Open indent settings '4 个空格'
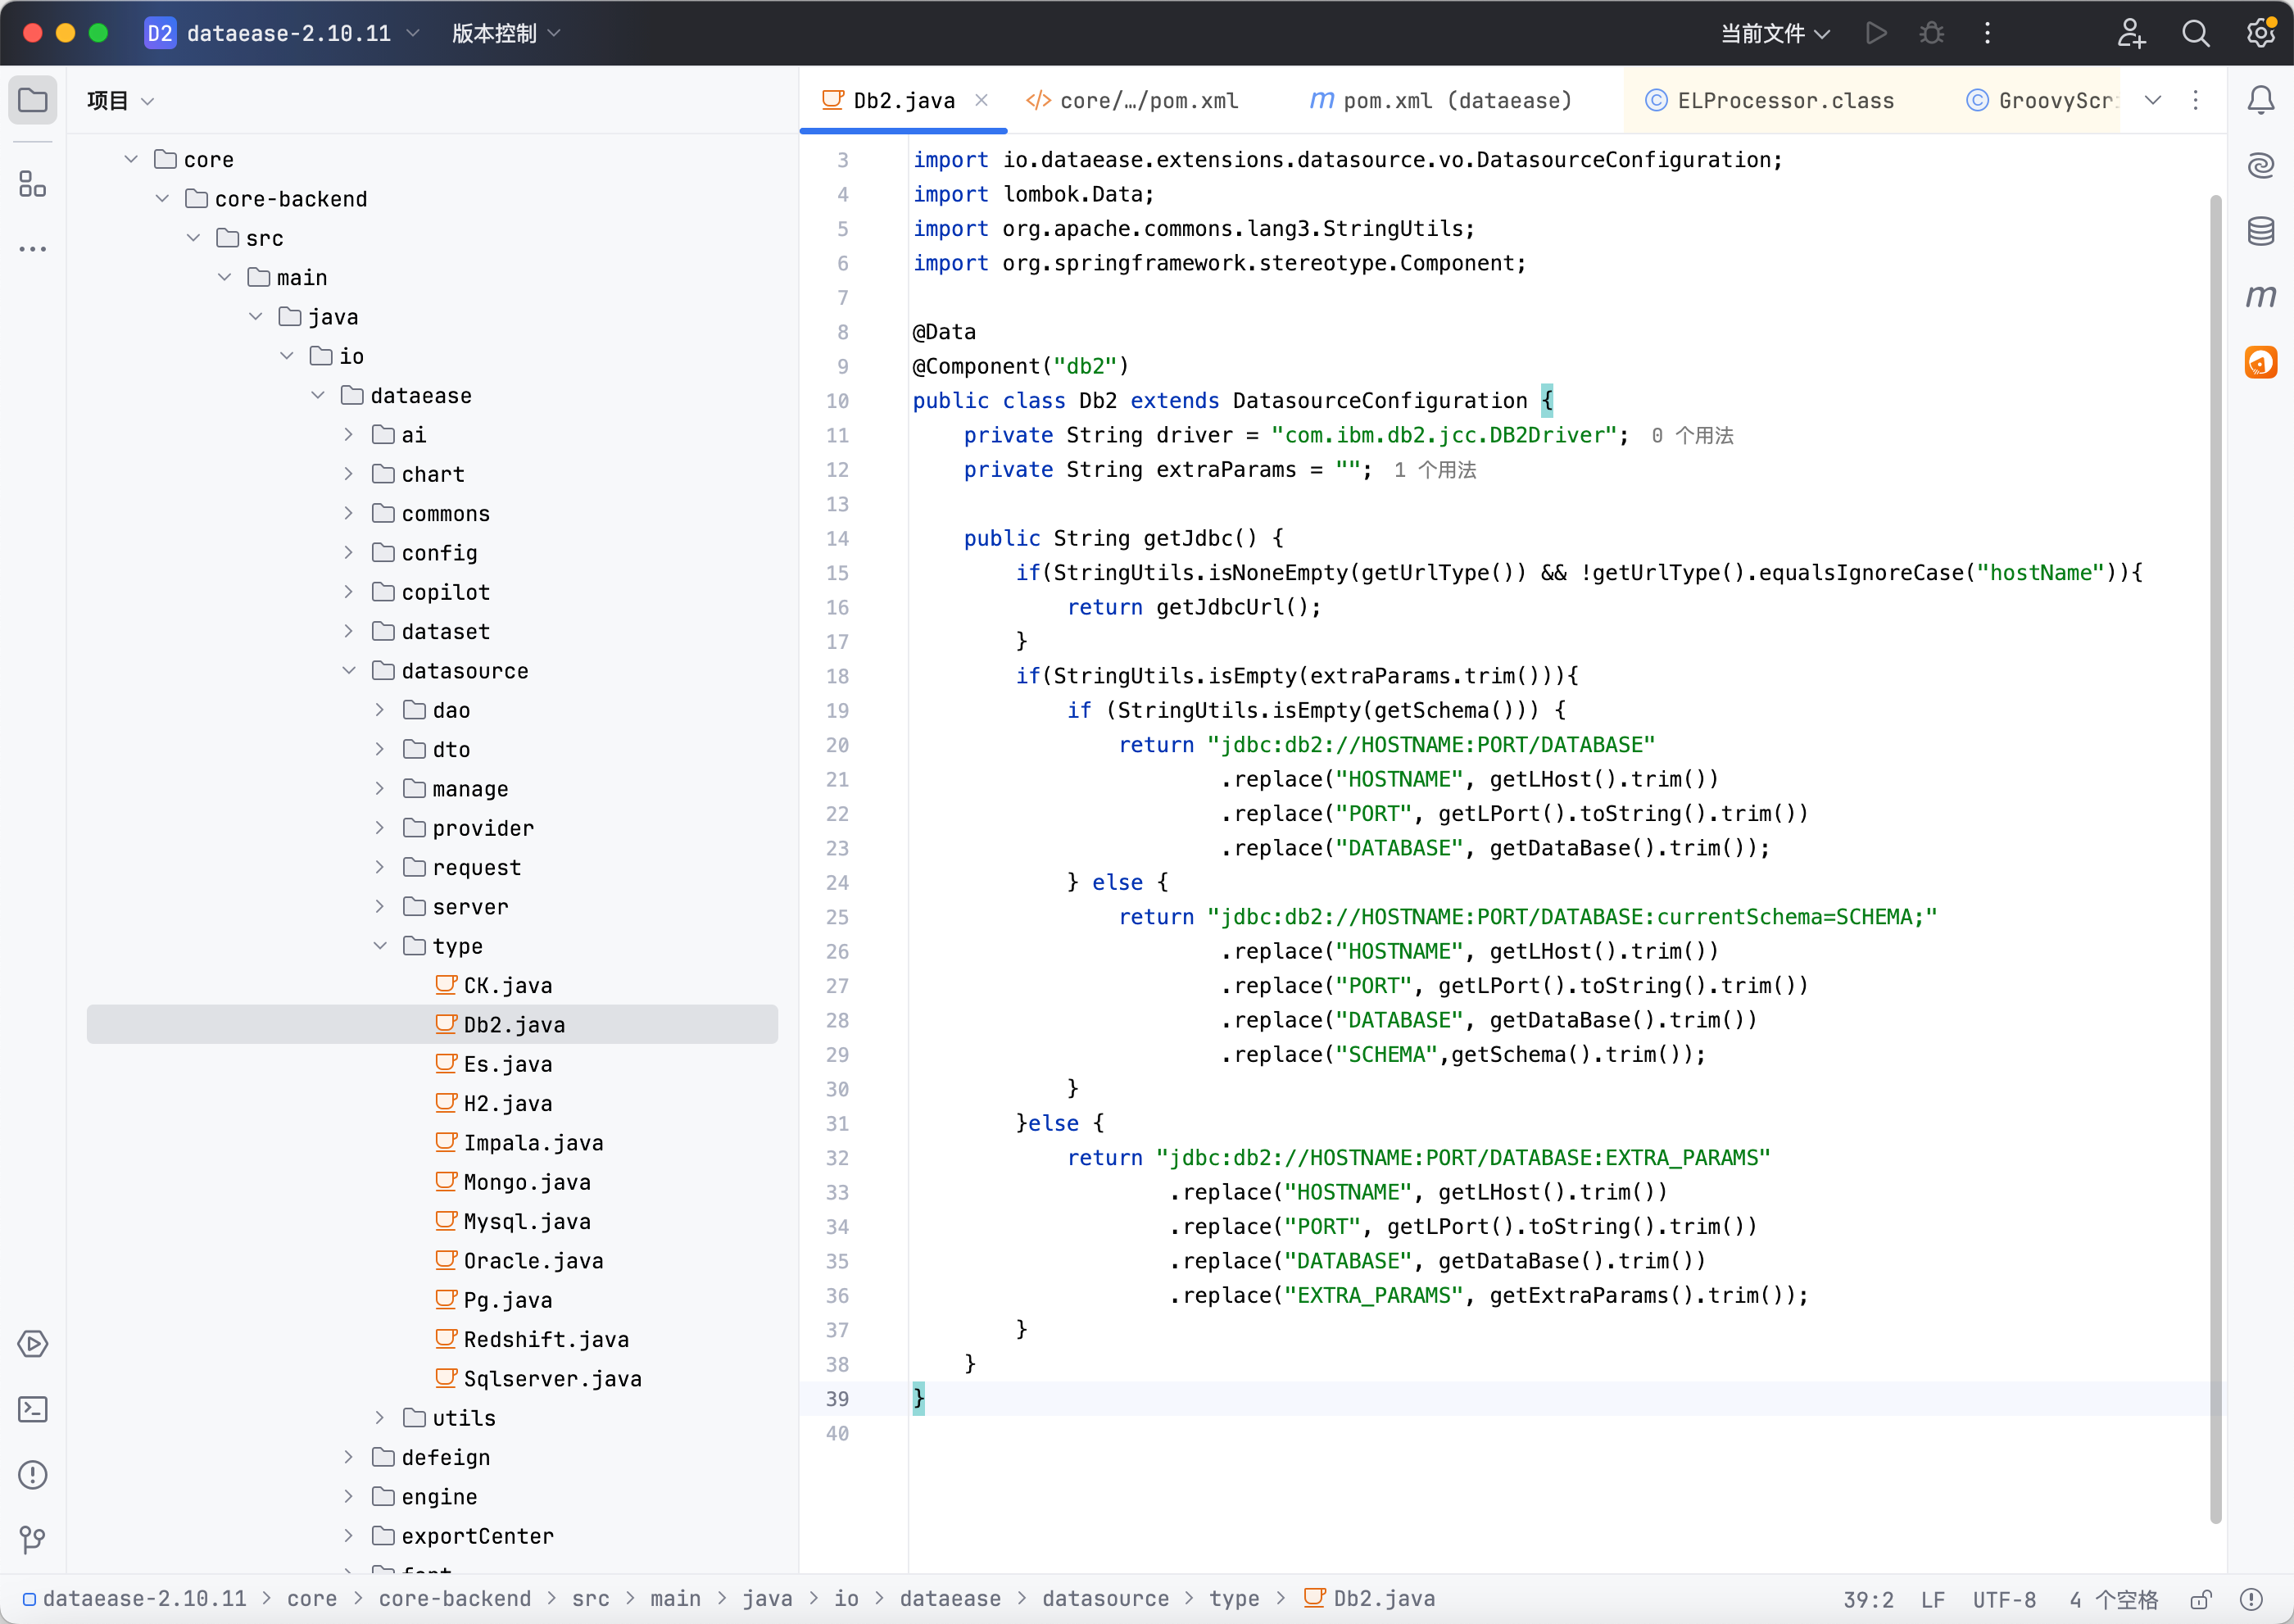Screen dimensions: 2294x1624 tap(2113, 1599)
